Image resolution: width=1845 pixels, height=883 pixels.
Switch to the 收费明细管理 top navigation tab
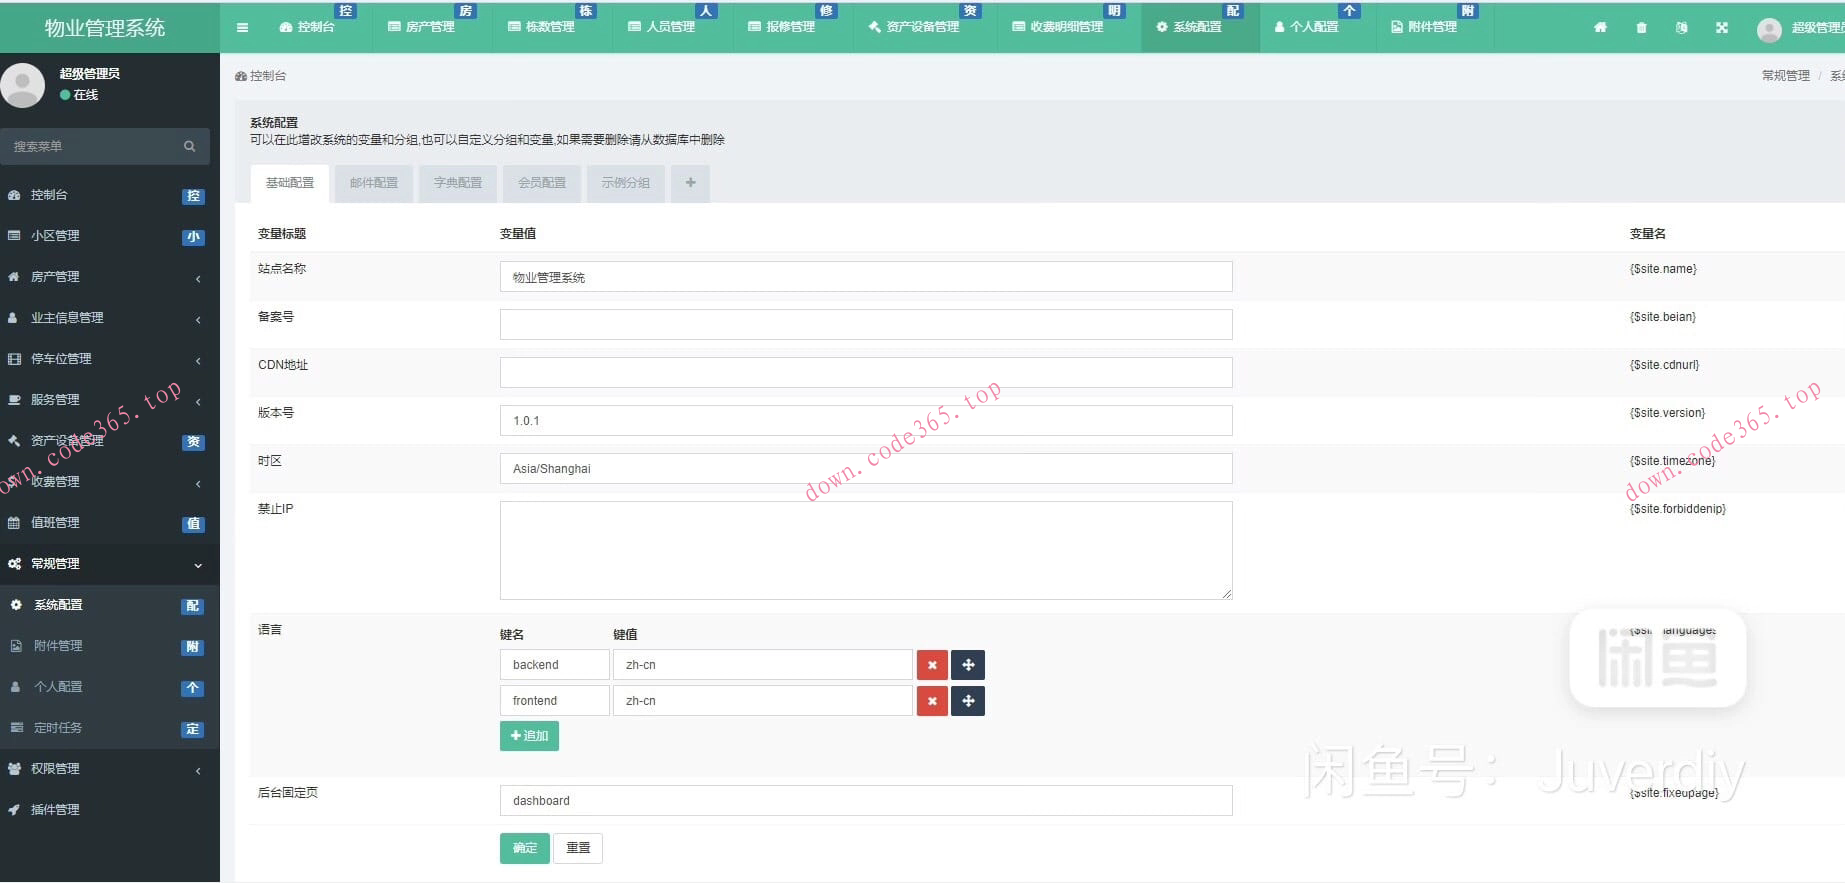coord(1058,27)
